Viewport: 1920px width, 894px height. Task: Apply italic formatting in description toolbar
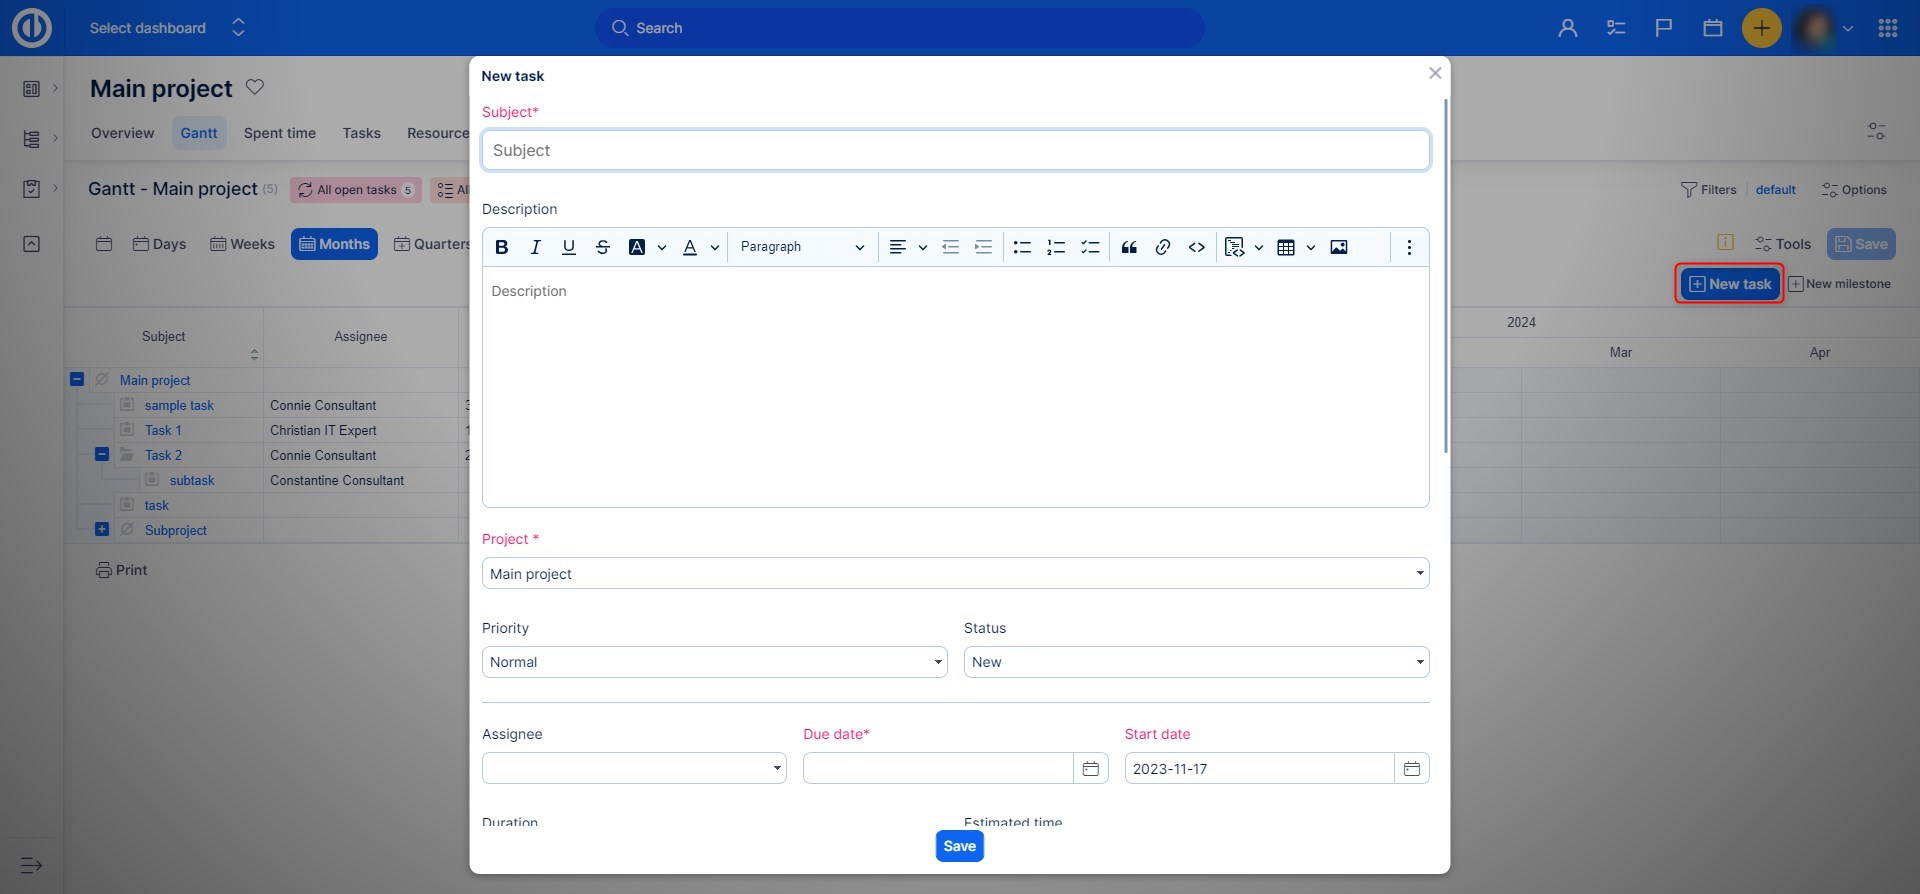(x=535, y=247)
